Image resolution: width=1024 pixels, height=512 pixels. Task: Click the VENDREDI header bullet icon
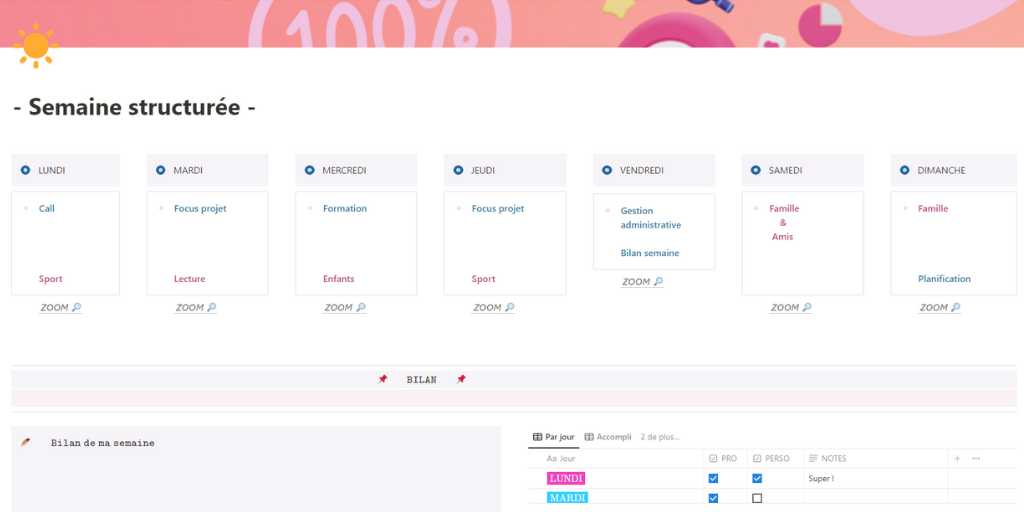[x=607, y=171]
